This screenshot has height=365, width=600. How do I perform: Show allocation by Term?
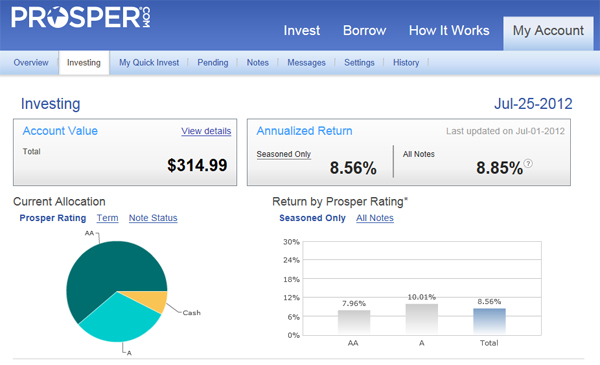point(108,218)
